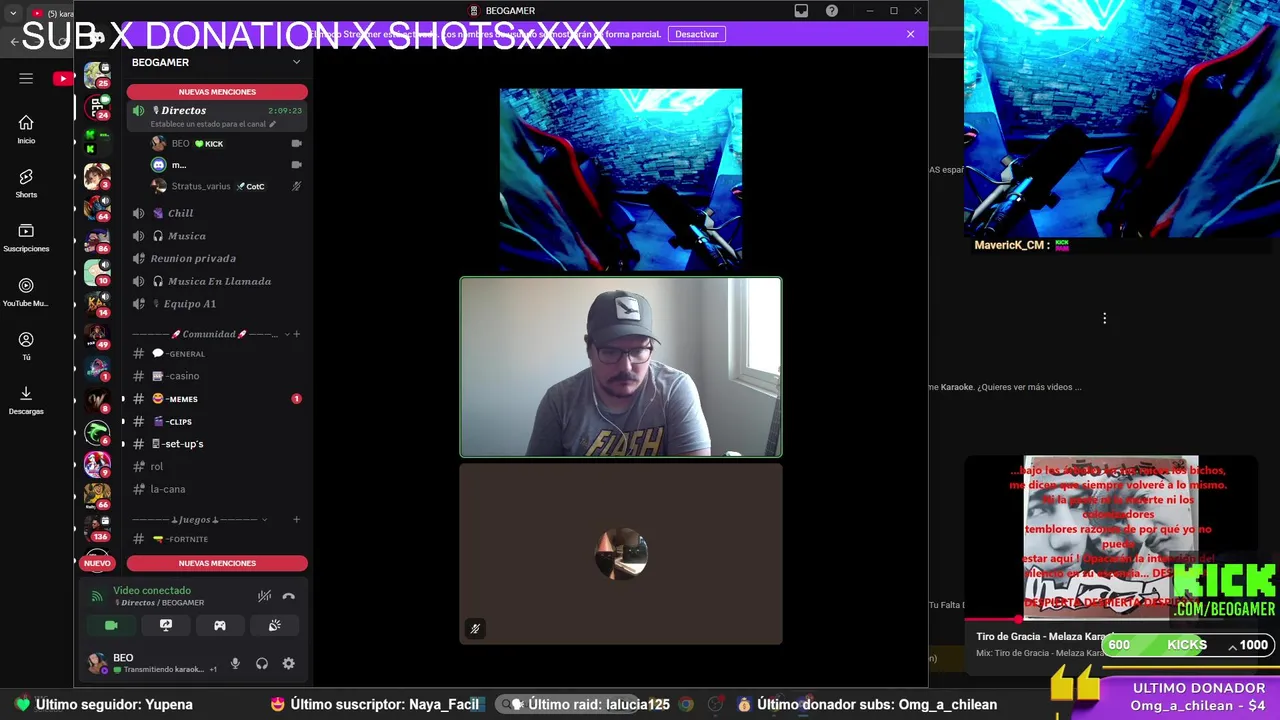Click the bottom NUEVAS MENCIONES banner

point(217,563)
